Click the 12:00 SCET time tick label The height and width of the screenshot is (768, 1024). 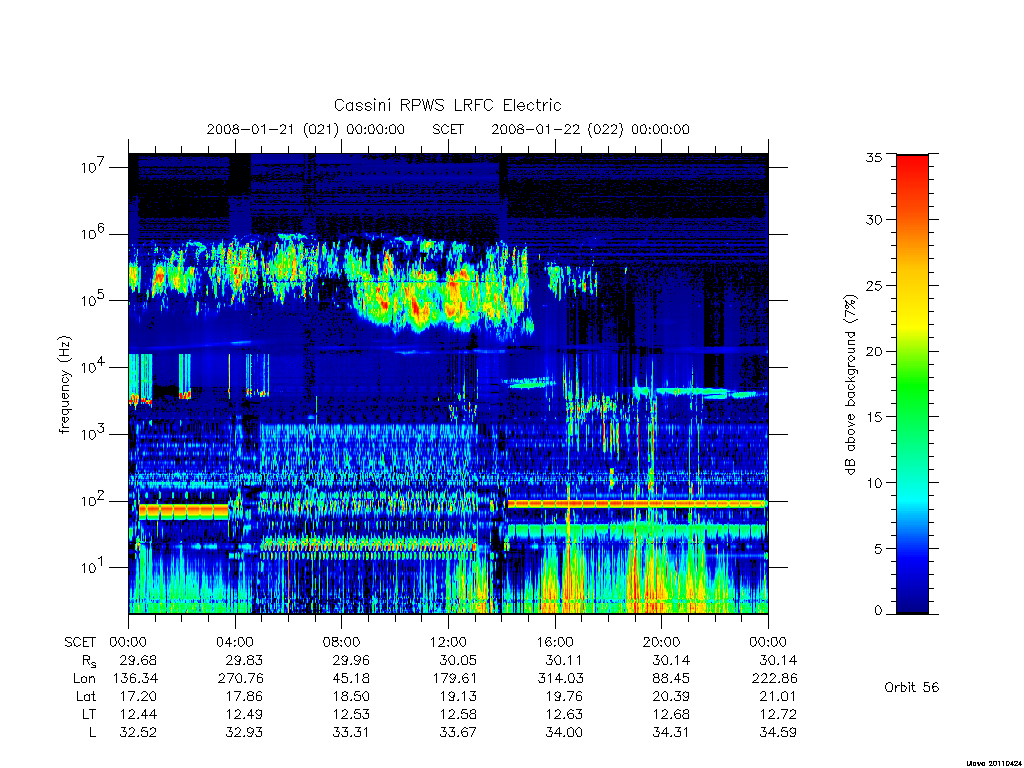[448, 642]
